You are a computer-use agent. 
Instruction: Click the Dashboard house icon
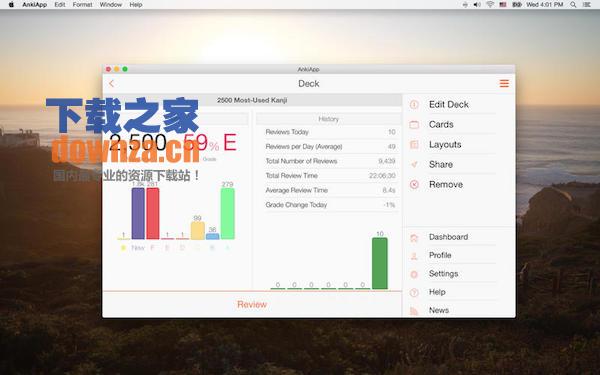coord(414,237)
